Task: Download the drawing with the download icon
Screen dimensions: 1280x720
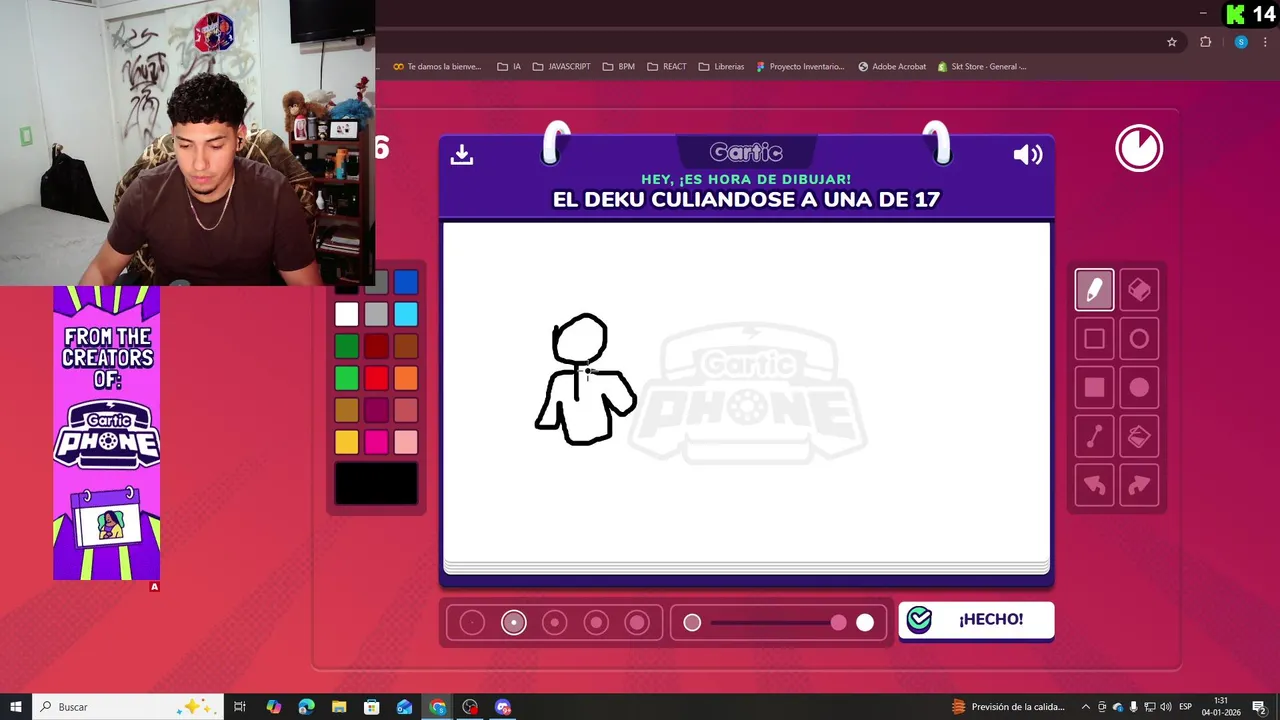Action: (461, 154)
